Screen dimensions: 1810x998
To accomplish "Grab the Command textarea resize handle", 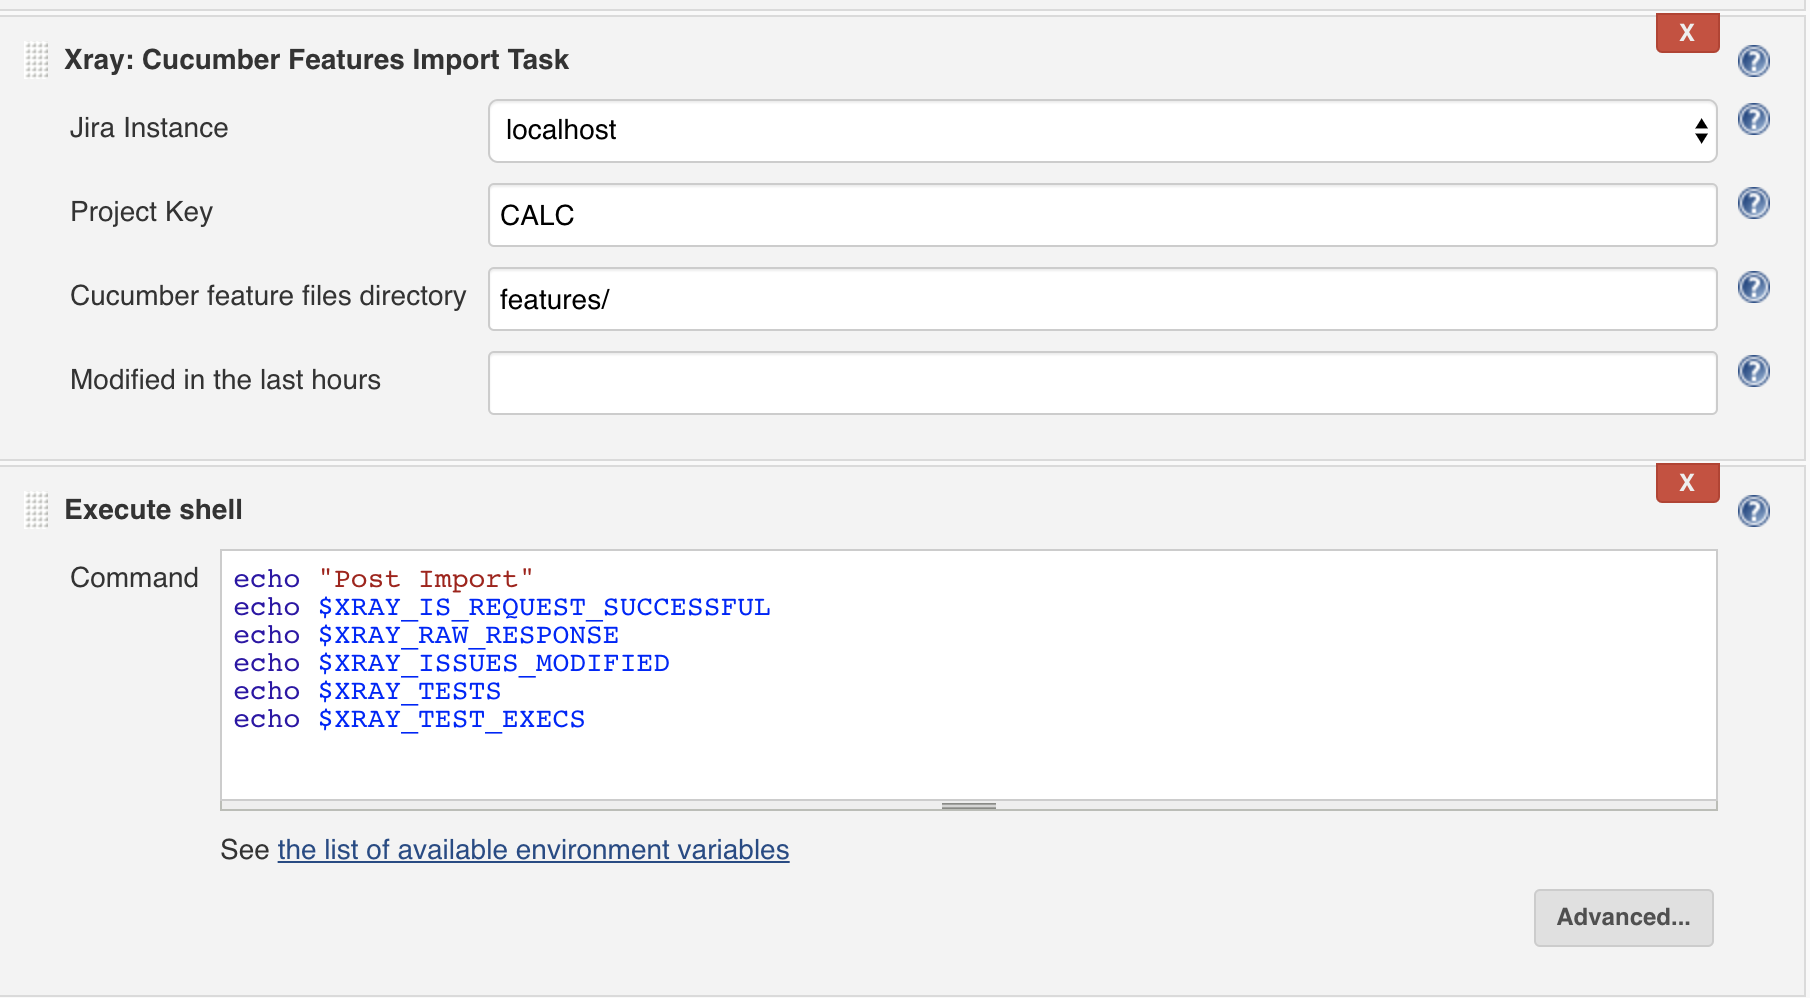I will tap(968, 805).
